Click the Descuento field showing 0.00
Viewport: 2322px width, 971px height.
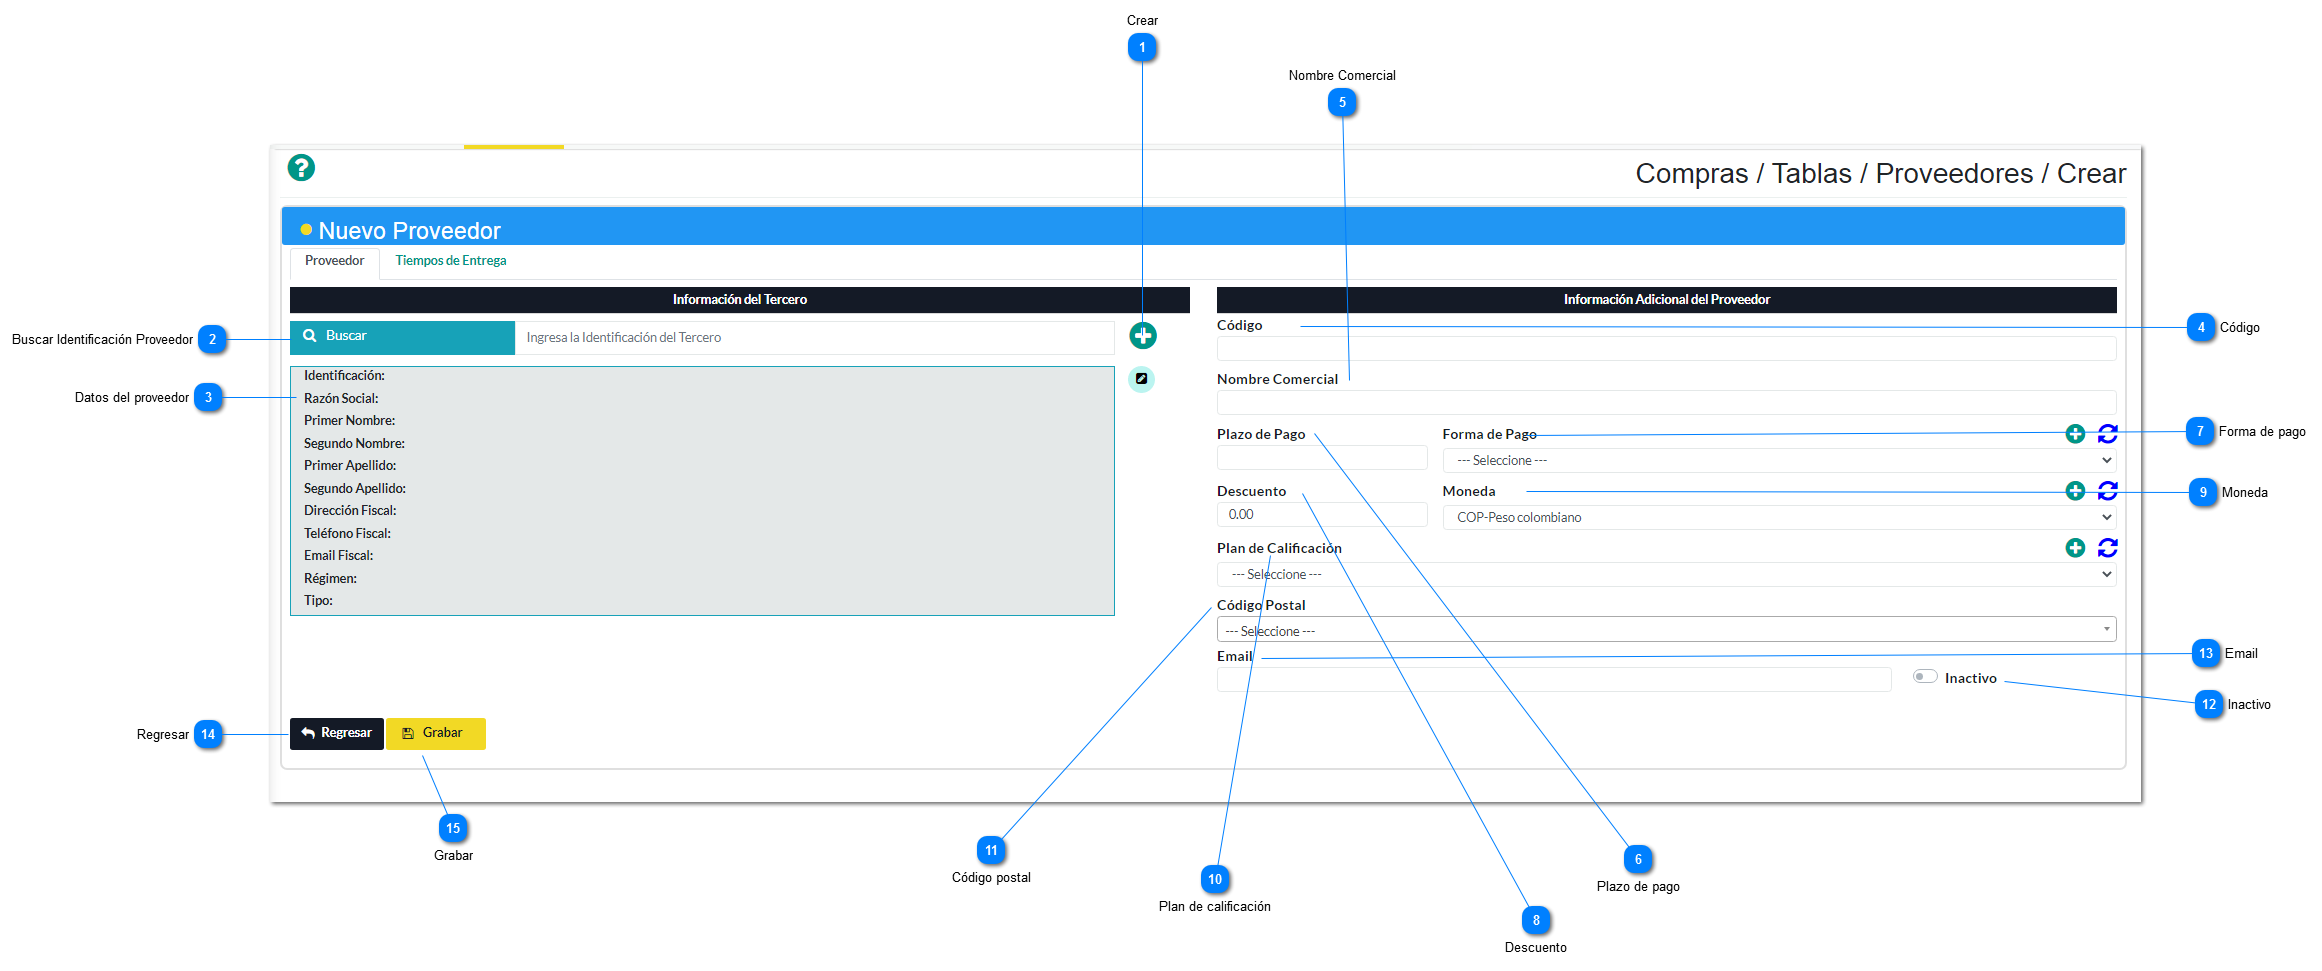coord(1322,515)
